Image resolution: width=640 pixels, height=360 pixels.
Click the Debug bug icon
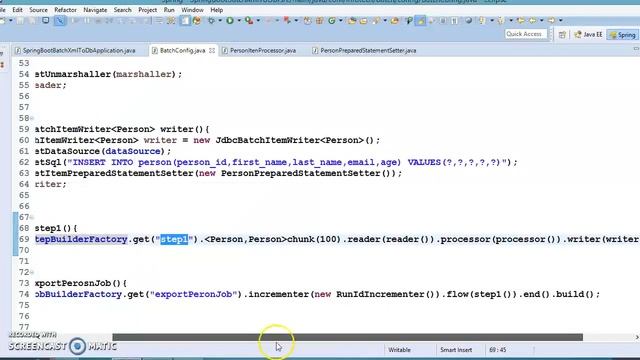pyautogui.click(x=211, y=20)
